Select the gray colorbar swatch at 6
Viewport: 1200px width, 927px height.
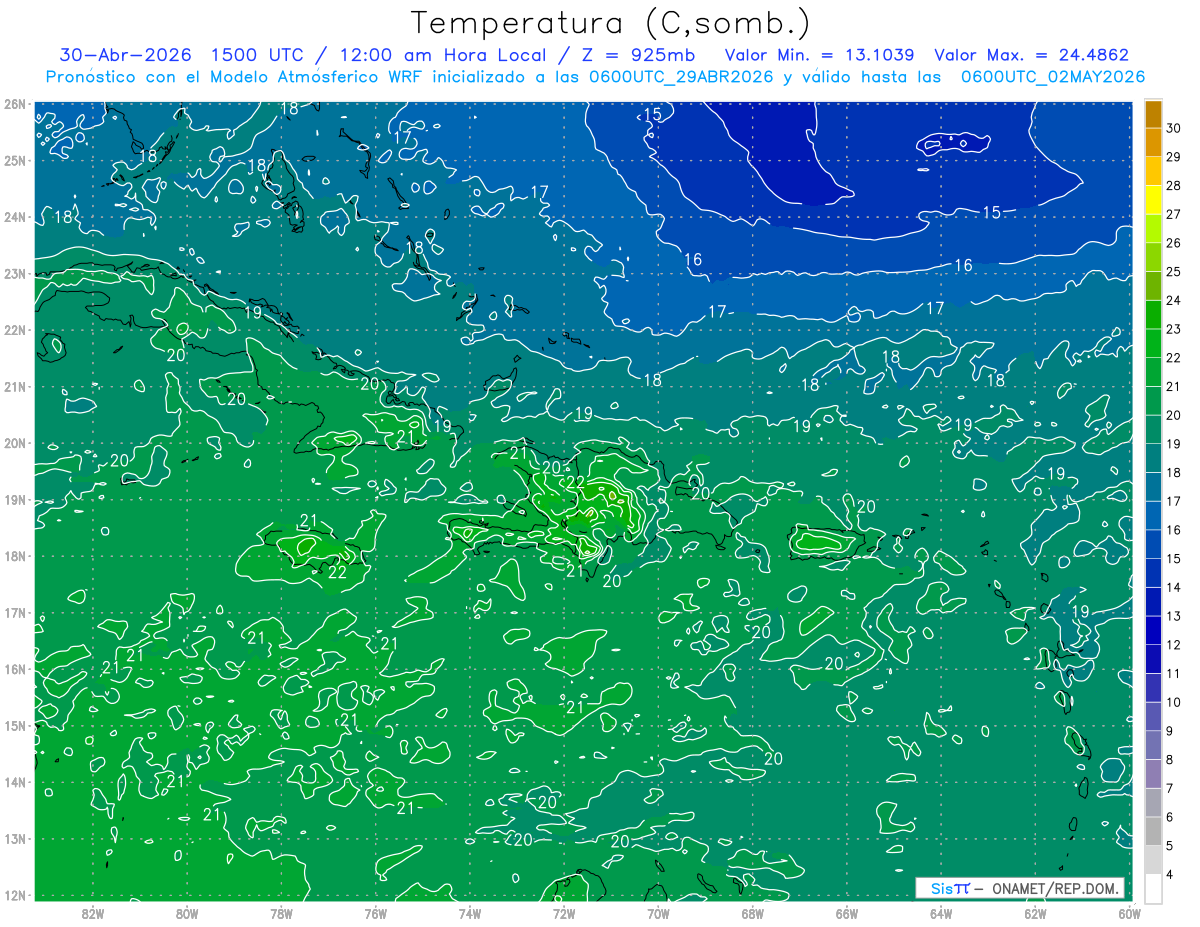pos(1153,803)
